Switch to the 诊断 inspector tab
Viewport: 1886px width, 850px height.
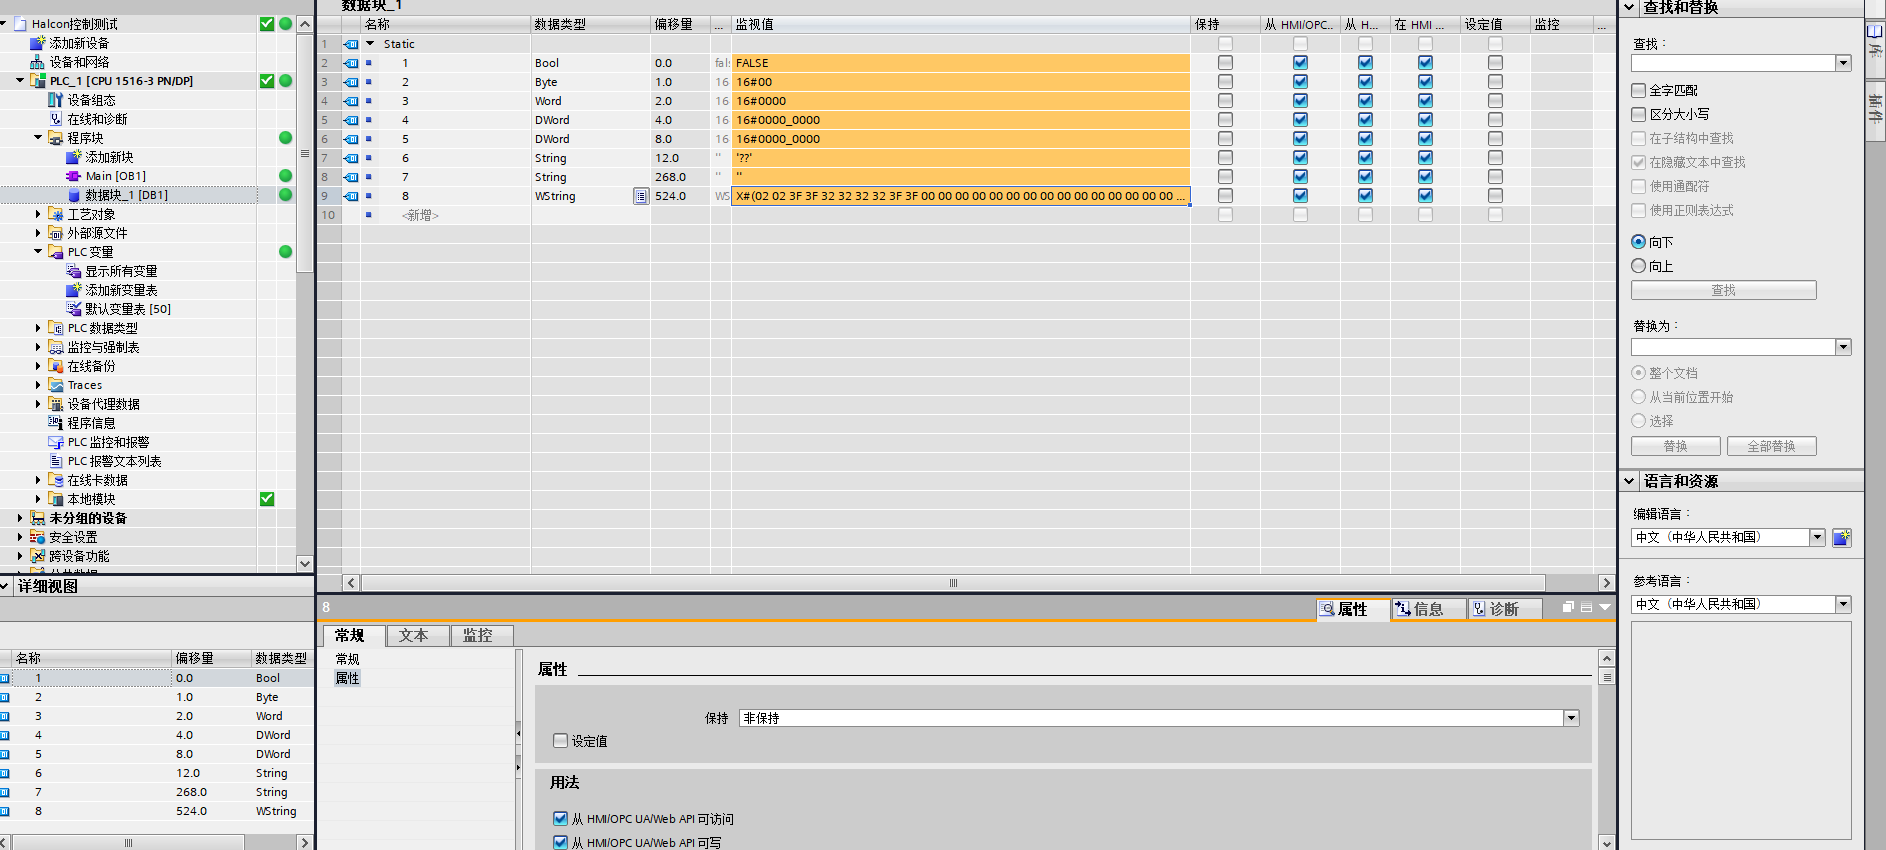(x=1503, y=609)
